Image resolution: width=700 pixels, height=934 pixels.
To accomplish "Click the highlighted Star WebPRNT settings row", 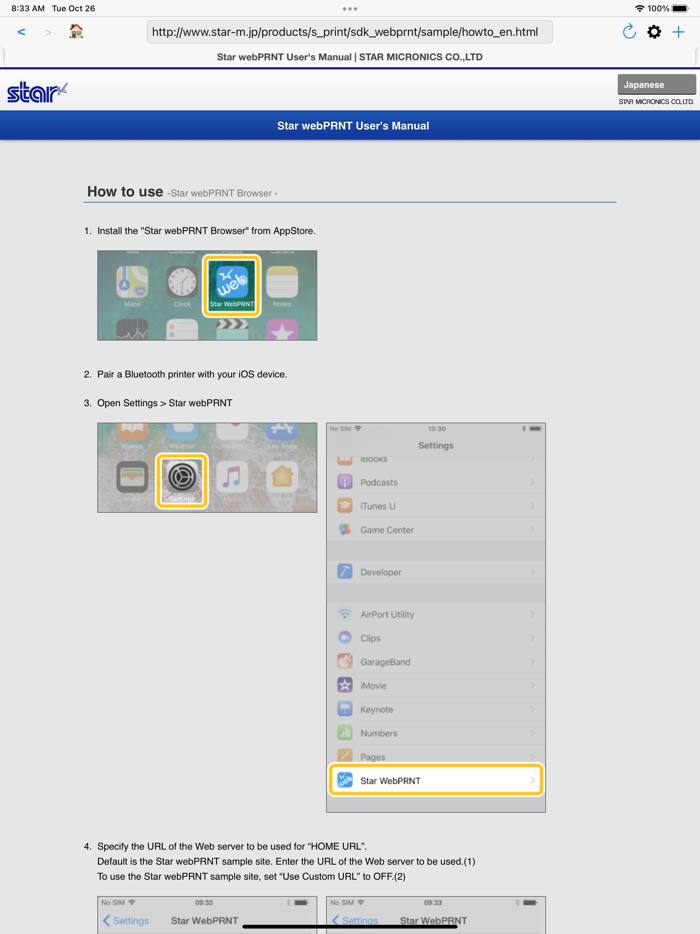I will 435,780.
